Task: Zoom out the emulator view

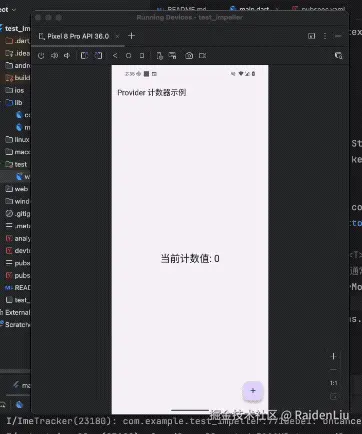Action: pyautogui.click(x=333, y=370)
